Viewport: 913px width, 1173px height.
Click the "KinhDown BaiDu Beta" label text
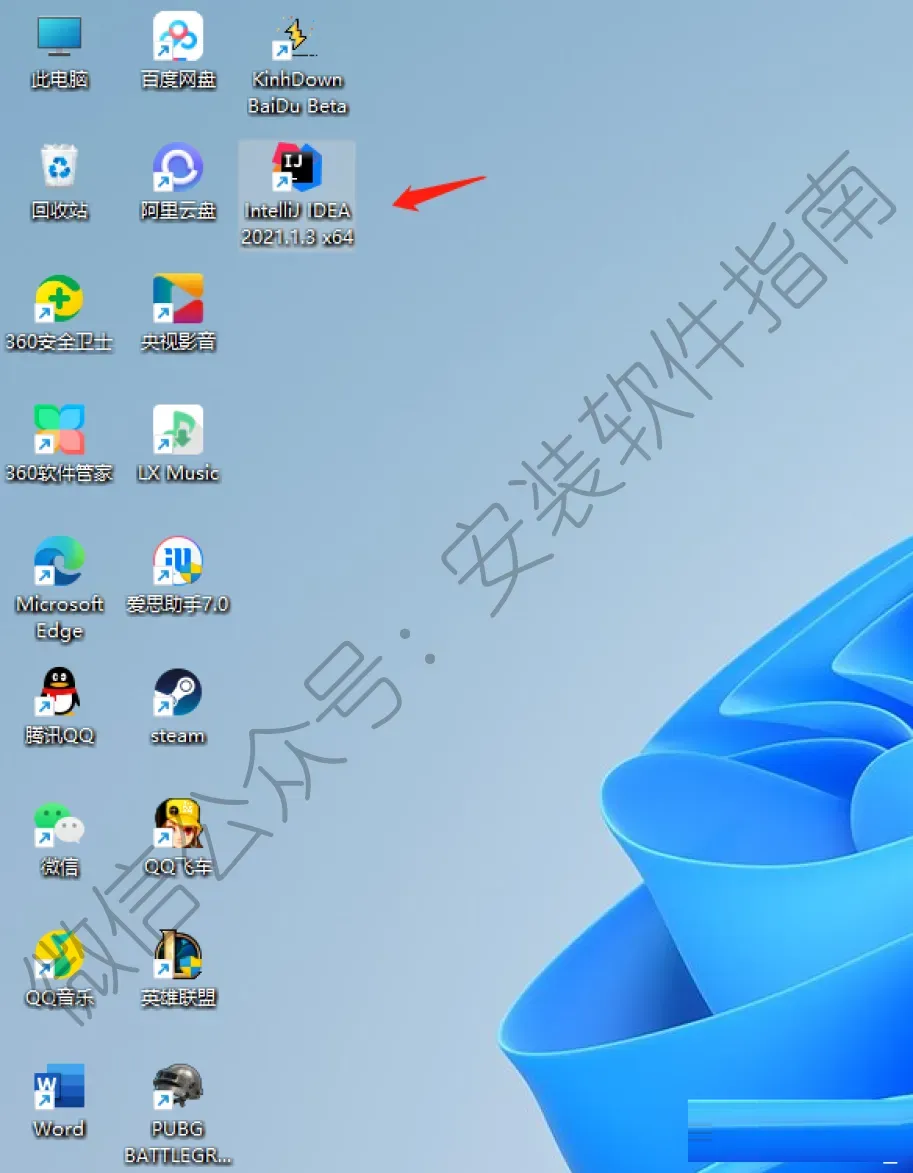coord(297,93)
